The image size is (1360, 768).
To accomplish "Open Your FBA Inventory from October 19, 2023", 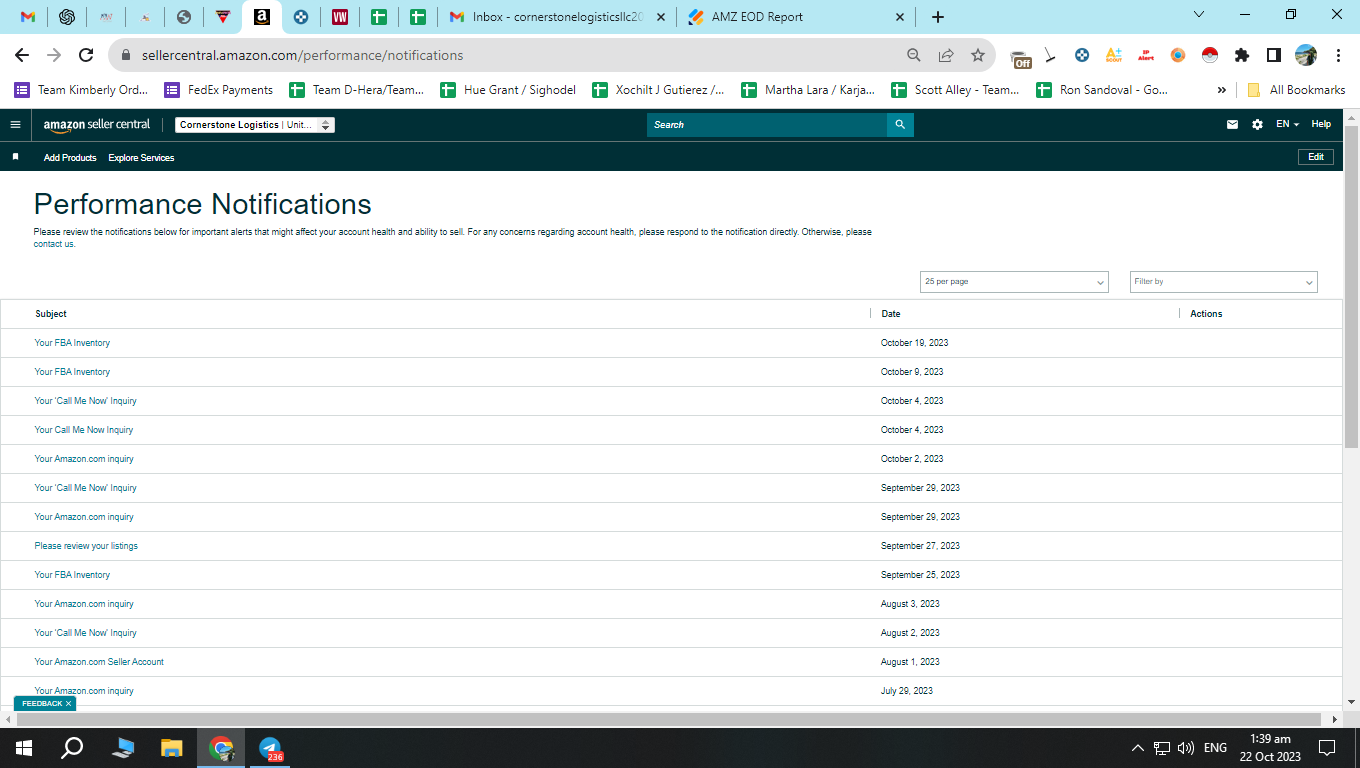I will click(x=72, y=343).
